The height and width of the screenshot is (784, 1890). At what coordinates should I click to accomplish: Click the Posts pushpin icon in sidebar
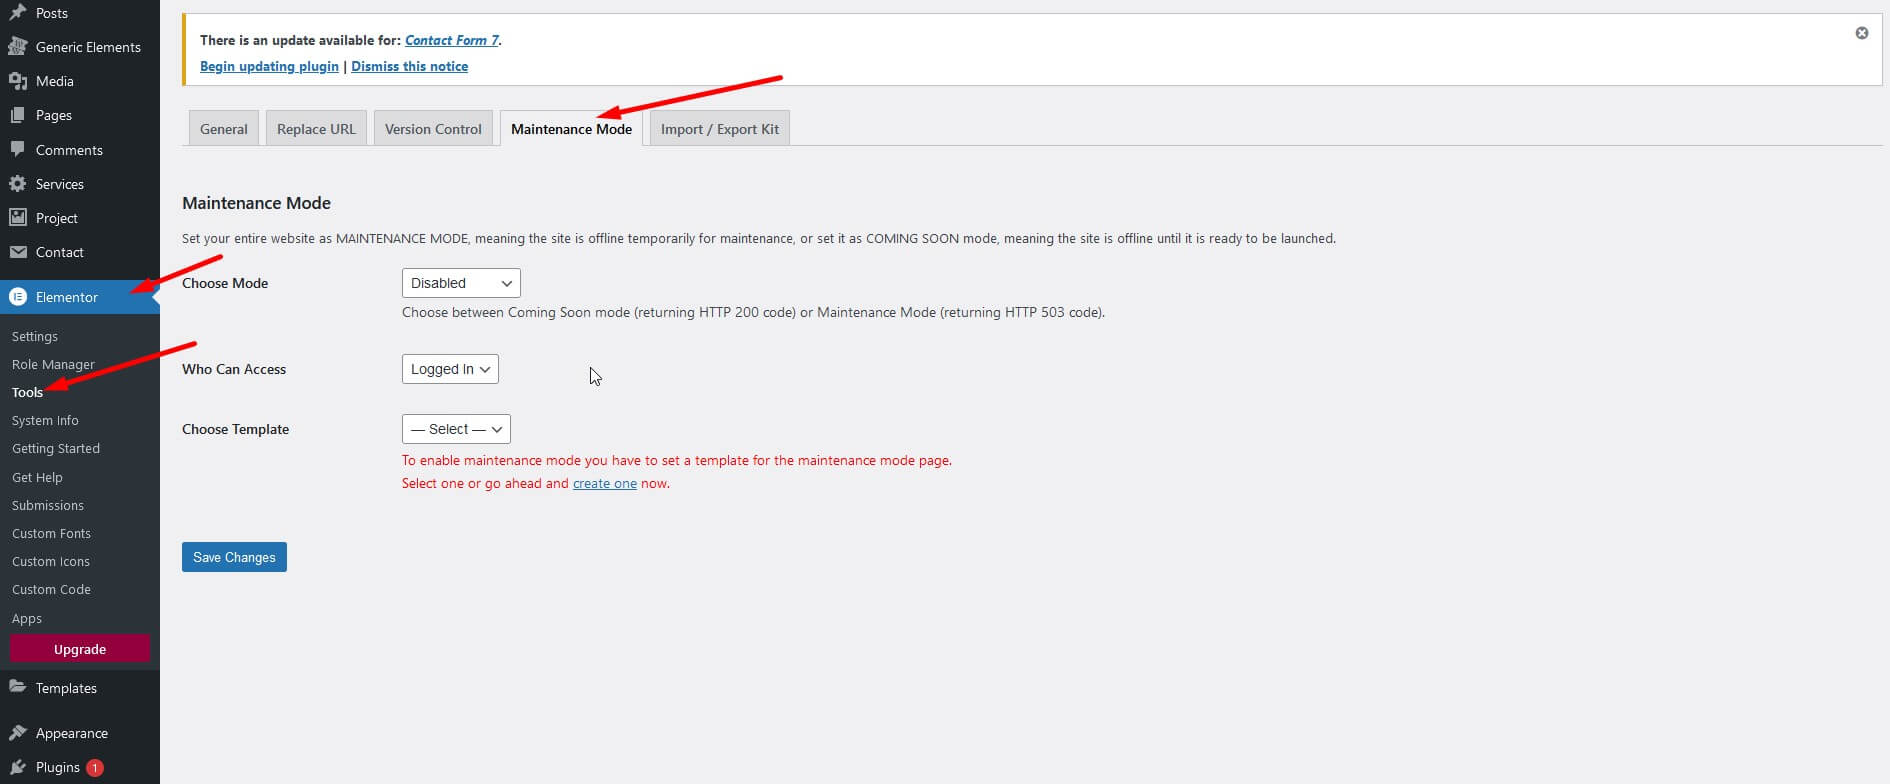click(x=17, y=13)
